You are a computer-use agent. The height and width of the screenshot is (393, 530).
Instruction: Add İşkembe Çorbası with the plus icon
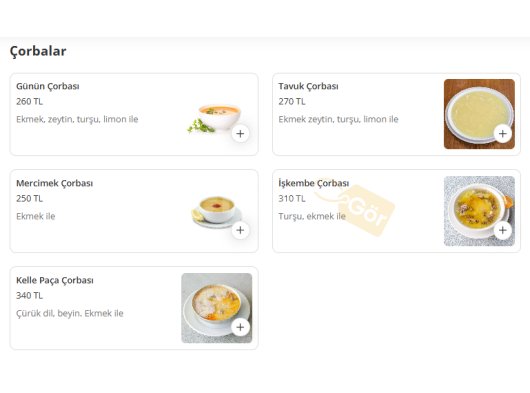tap(503, 230)
